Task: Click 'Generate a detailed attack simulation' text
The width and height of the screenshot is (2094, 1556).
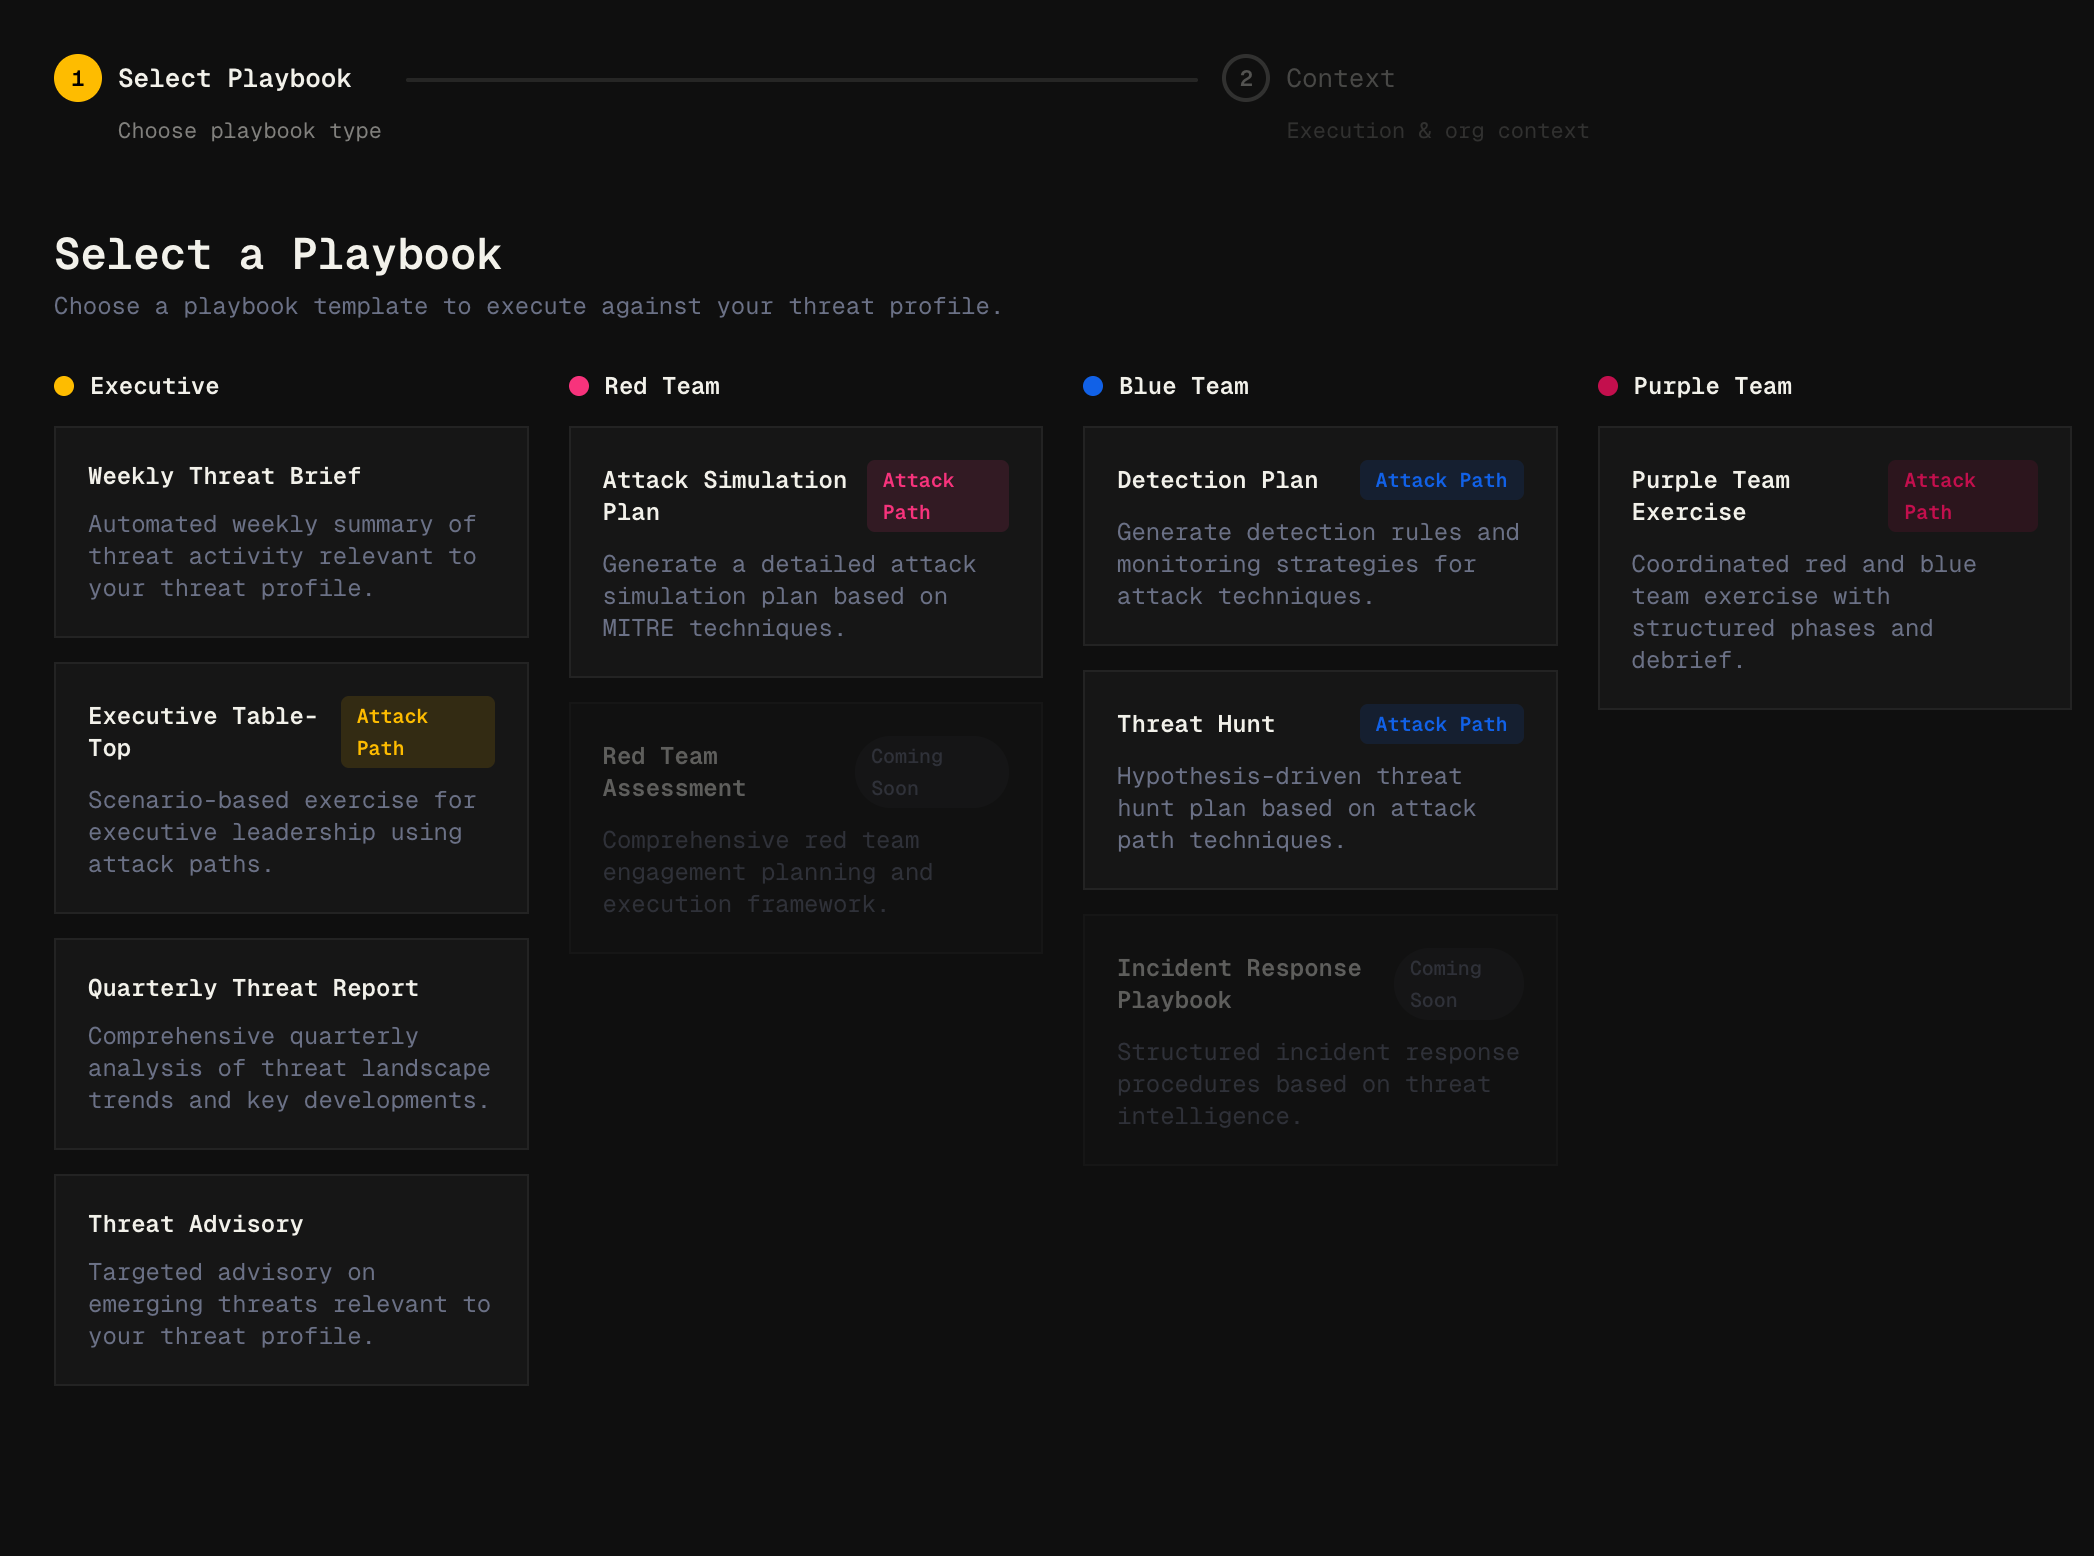Action: click(x=789, y=596)
